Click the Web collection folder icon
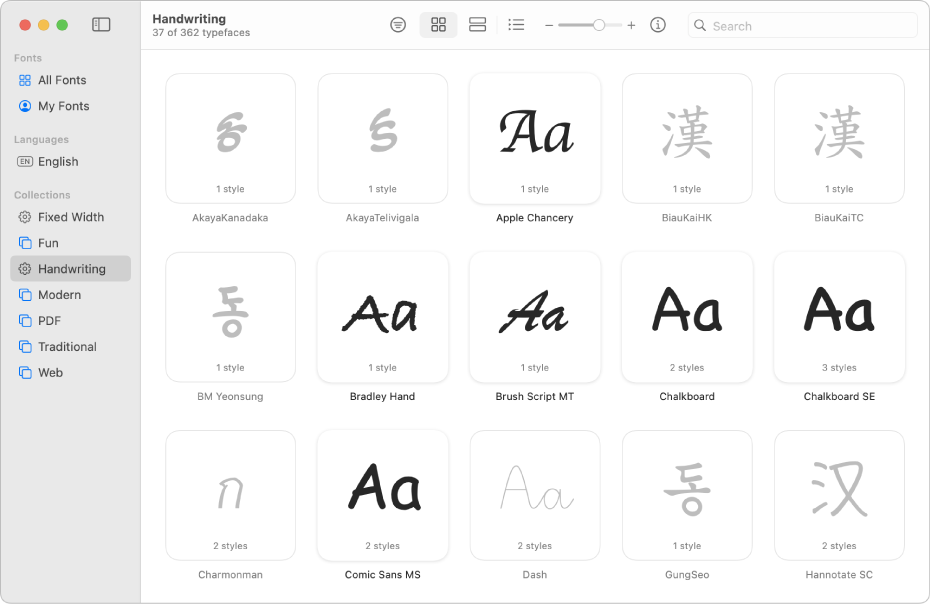This screenshot has width=932, height=606. 25,373
